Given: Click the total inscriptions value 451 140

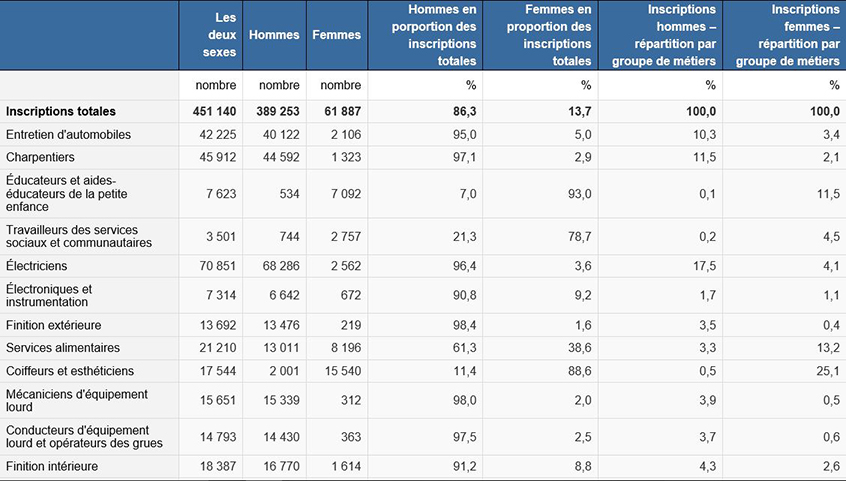Looking at the screenshot, I should pos(214,111).
